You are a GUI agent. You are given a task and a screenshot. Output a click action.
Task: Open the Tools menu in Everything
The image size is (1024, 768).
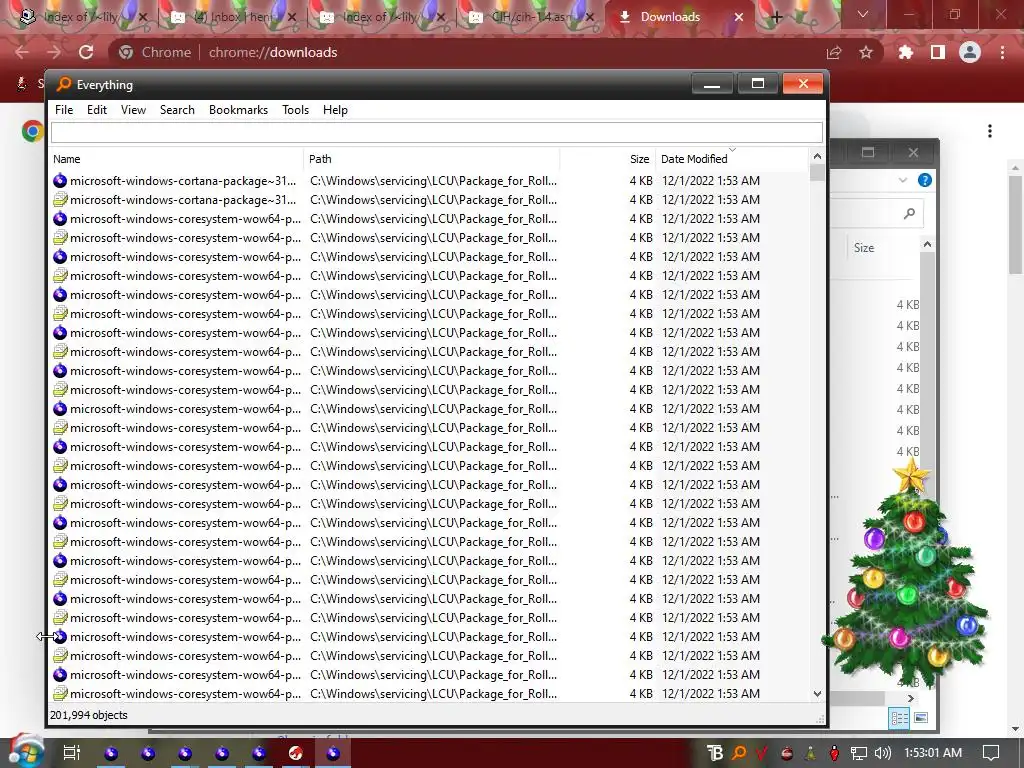295,110
